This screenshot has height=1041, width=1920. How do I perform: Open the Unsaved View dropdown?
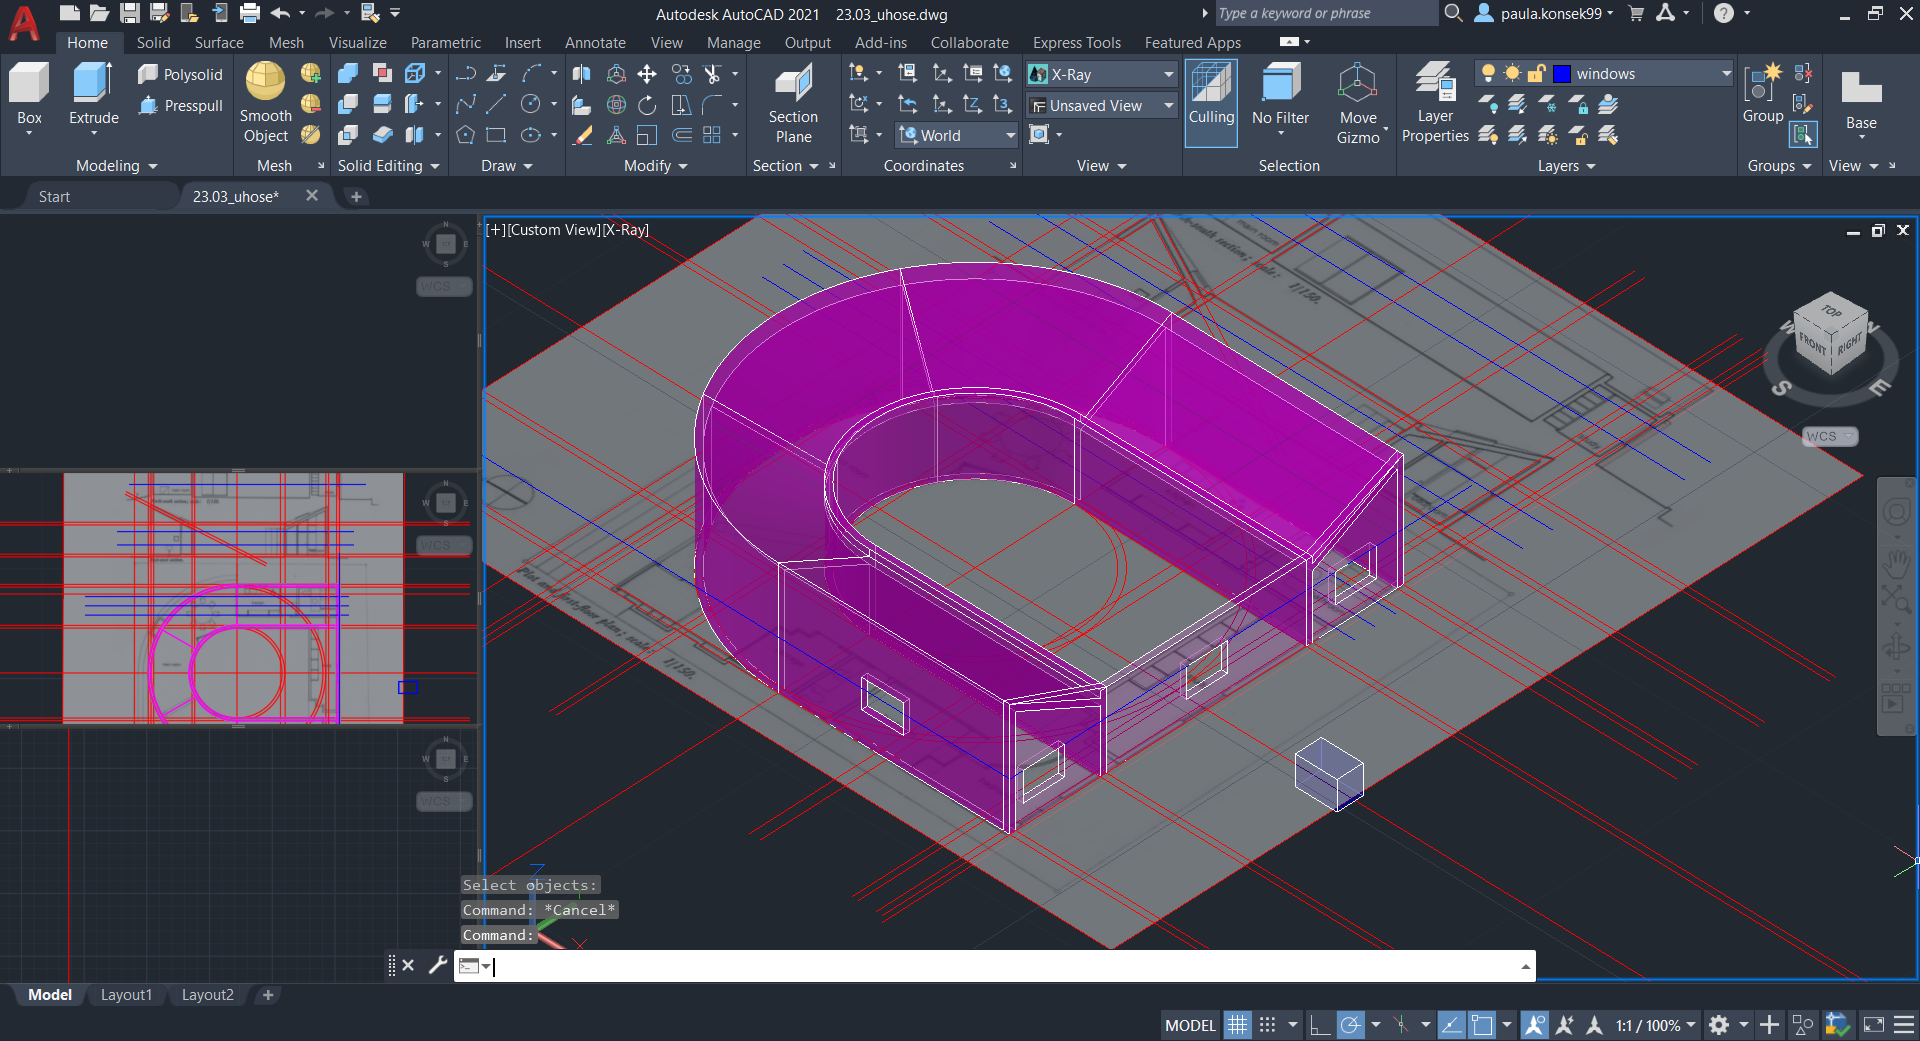(1101, 105)
